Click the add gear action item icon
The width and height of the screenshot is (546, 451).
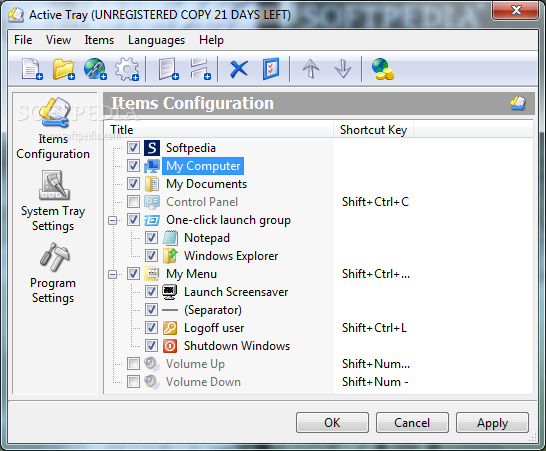click(x=127, y=69)
